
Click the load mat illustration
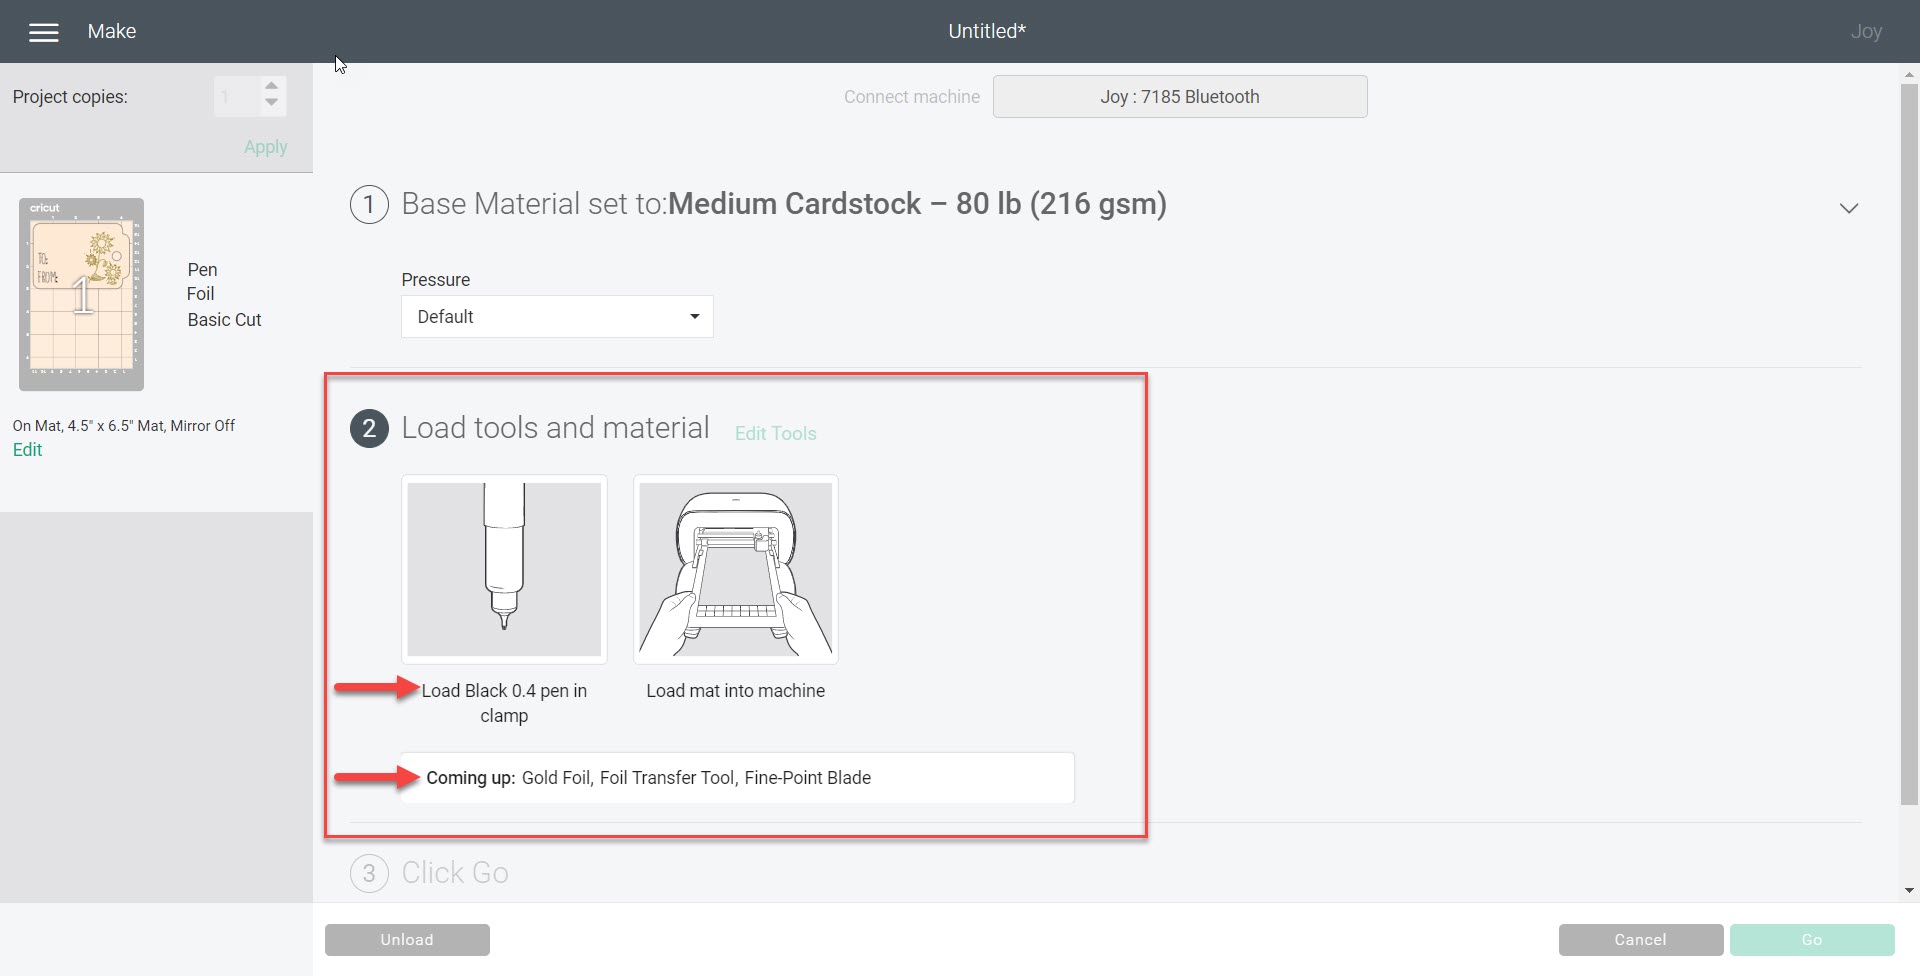click(x=735, y=569)
